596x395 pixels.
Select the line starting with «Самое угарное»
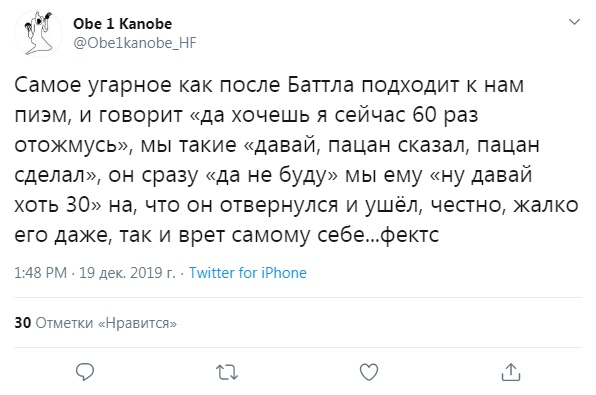pos(269,85)
